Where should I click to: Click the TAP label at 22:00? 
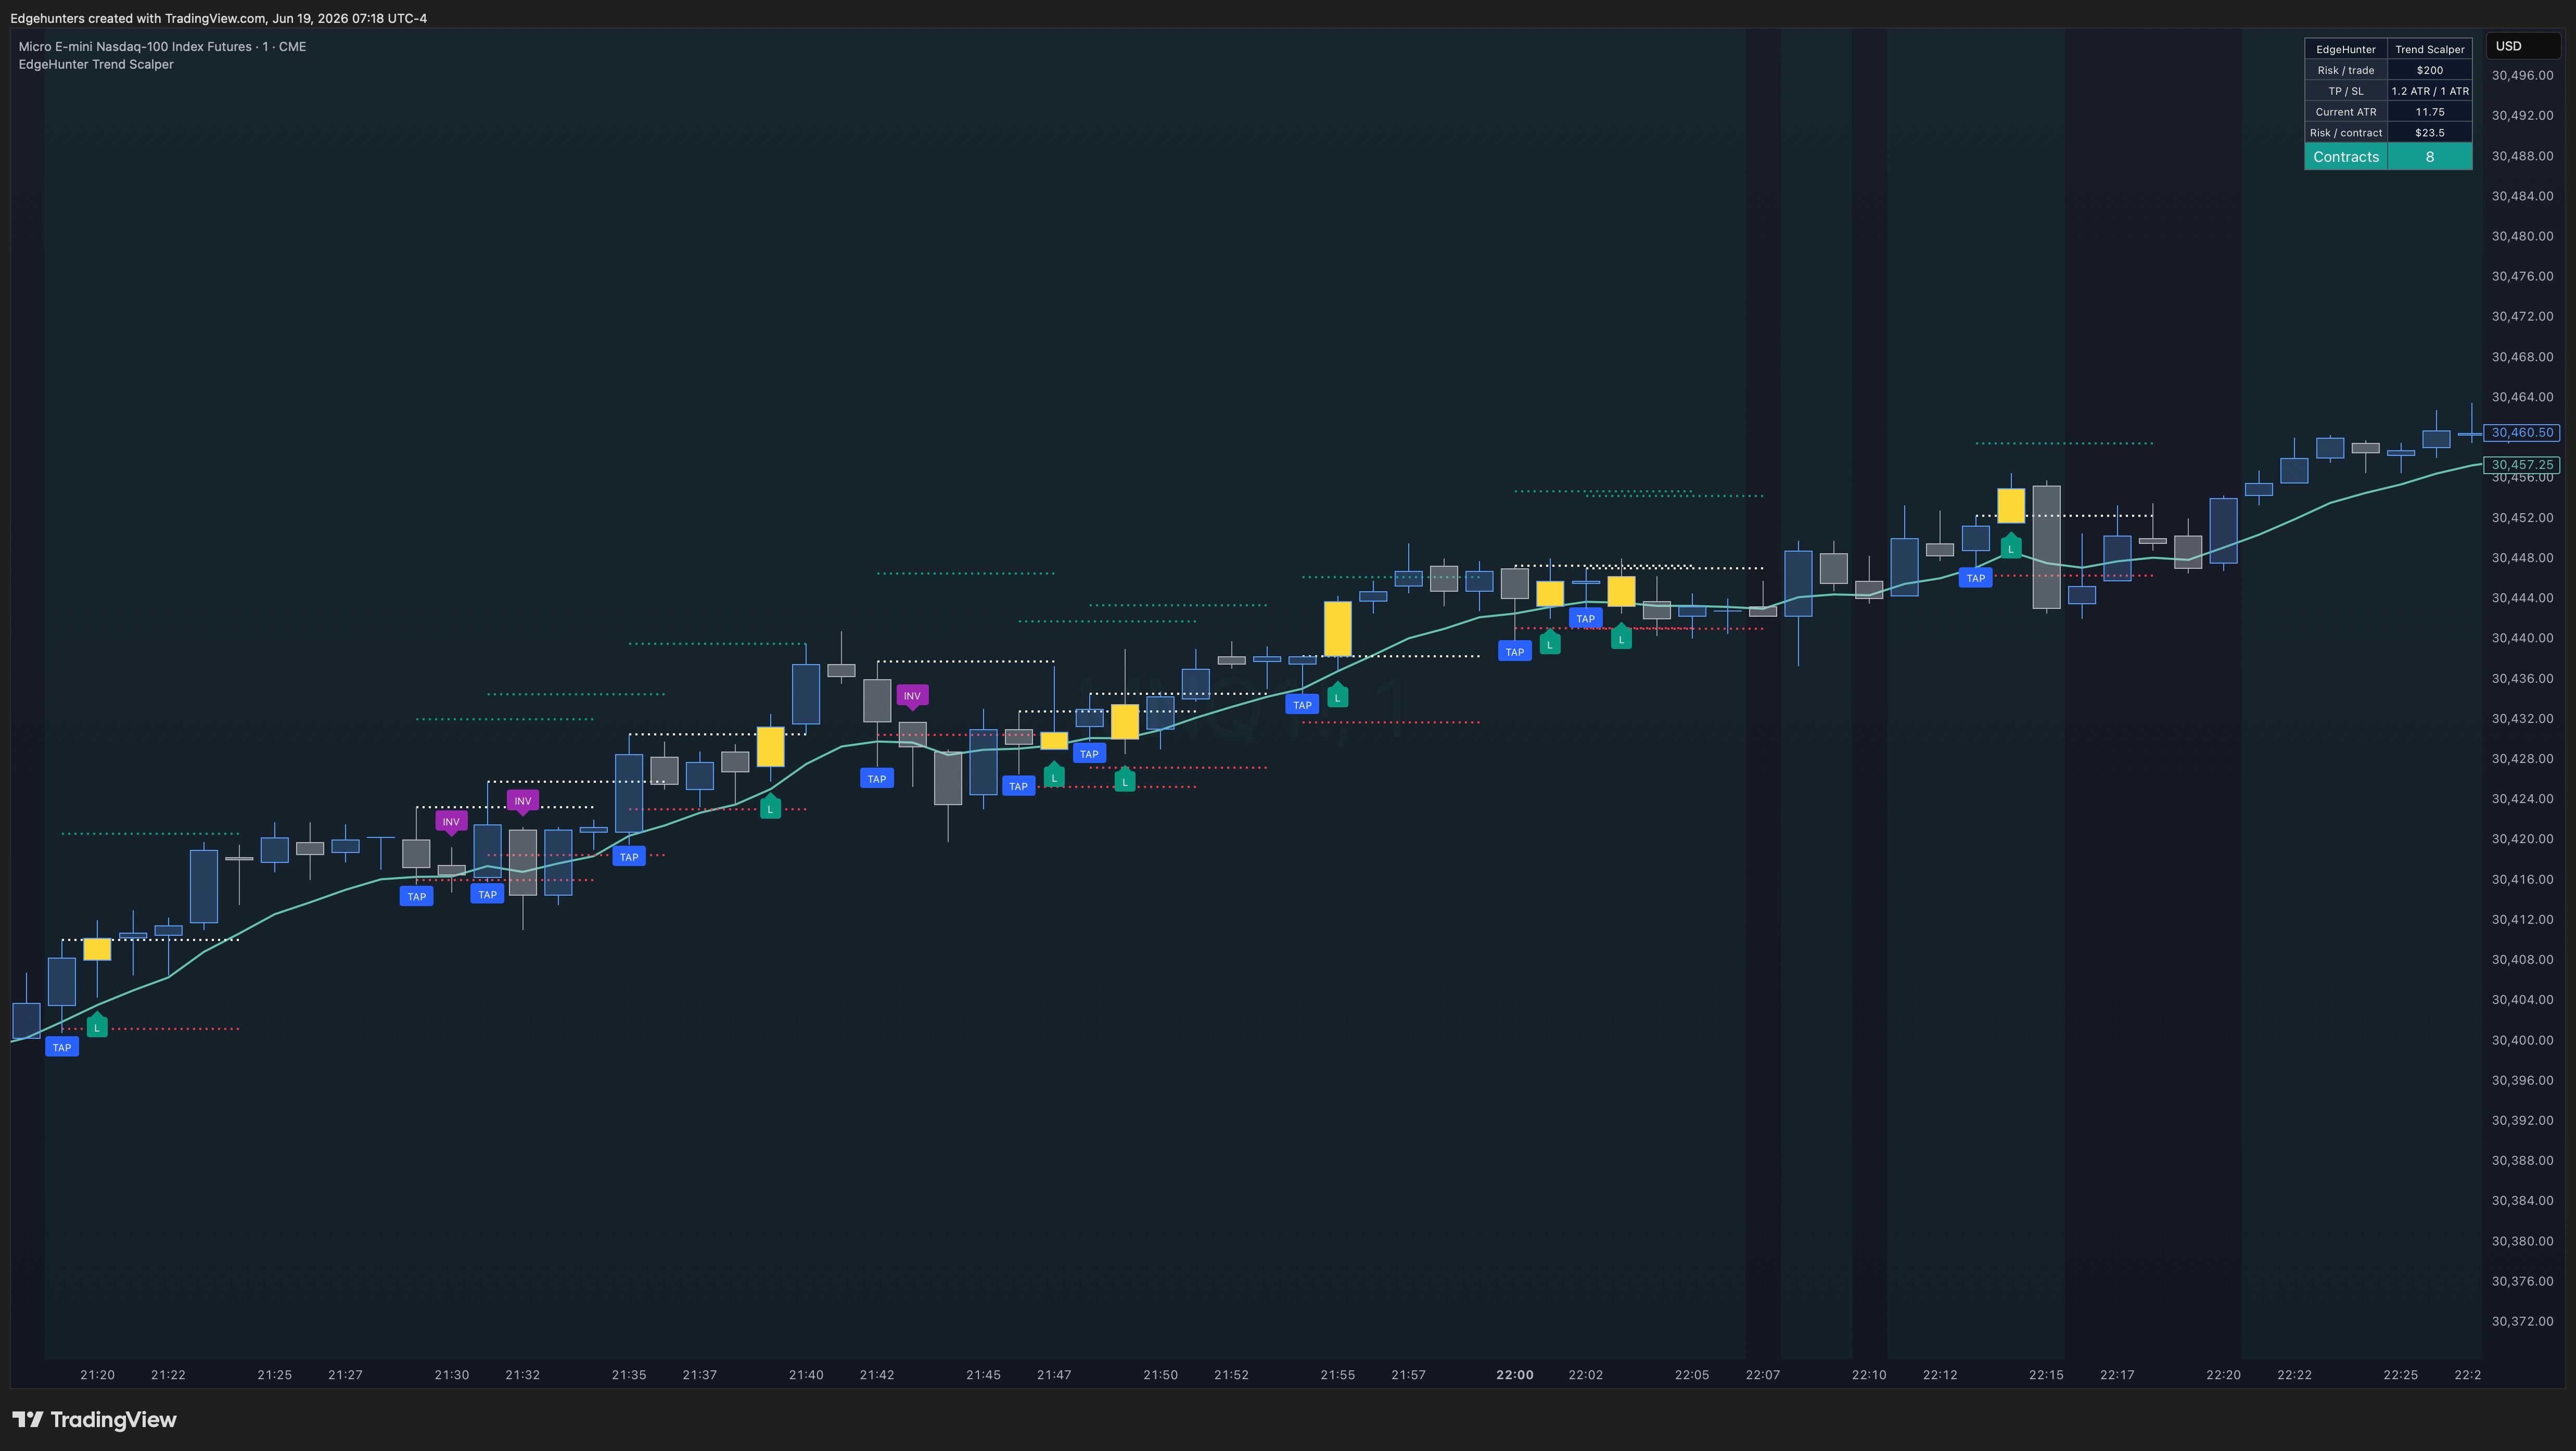1515,652
